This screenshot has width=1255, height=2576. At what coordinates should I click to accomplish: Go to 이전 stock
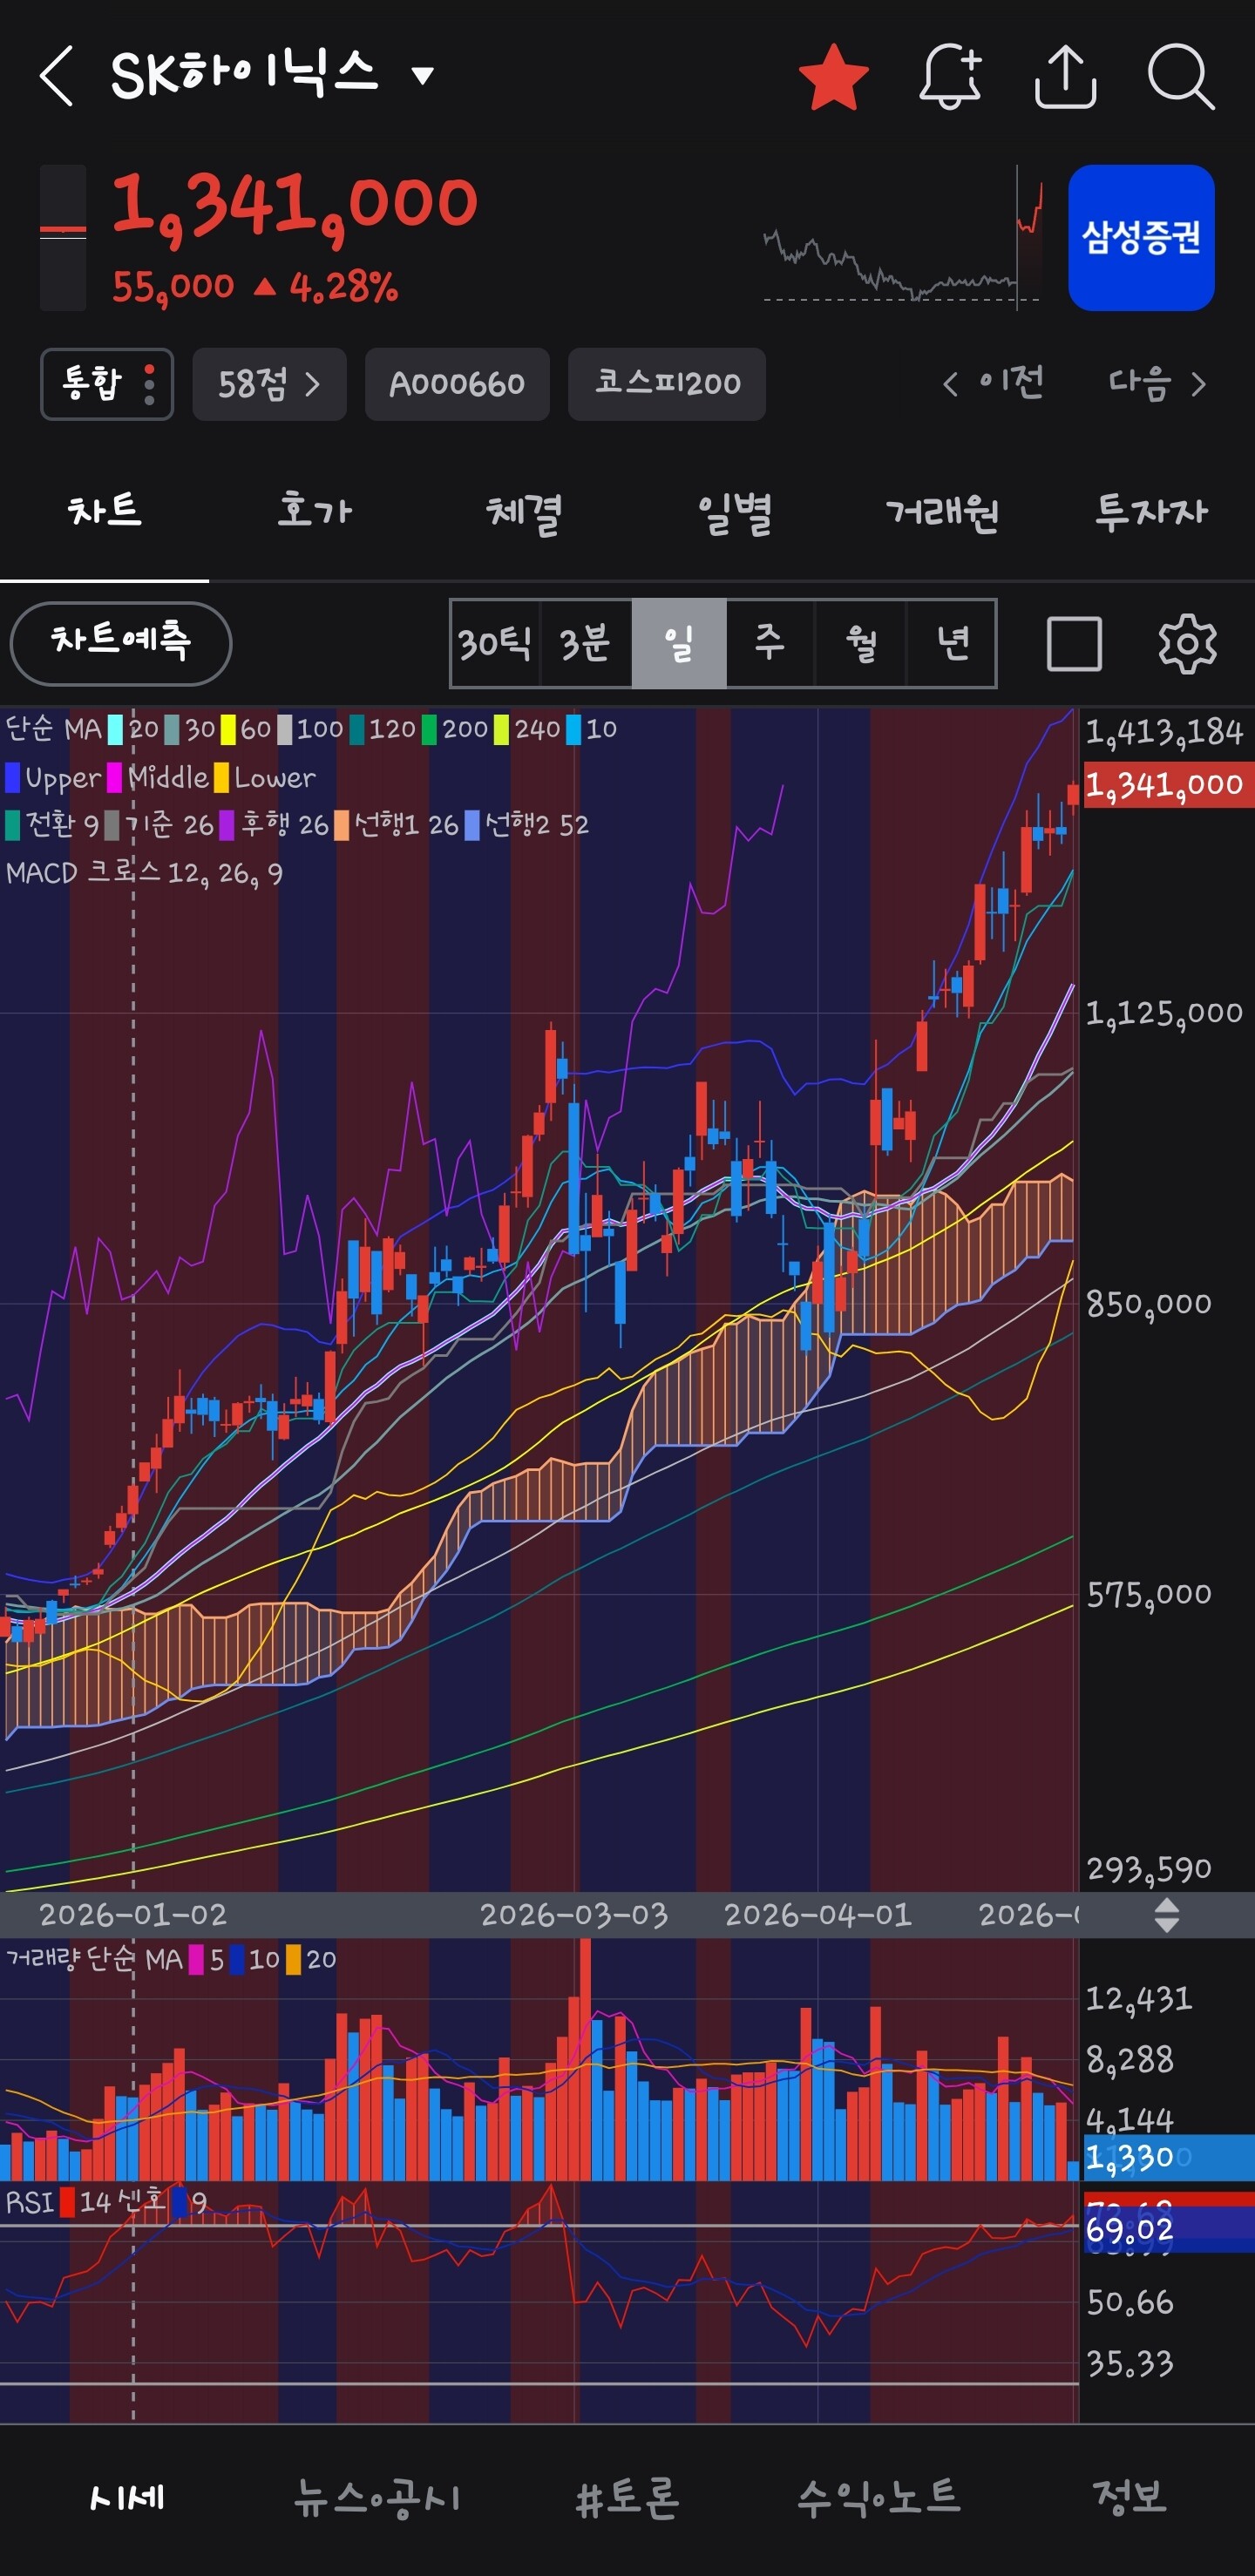point(994,383)
